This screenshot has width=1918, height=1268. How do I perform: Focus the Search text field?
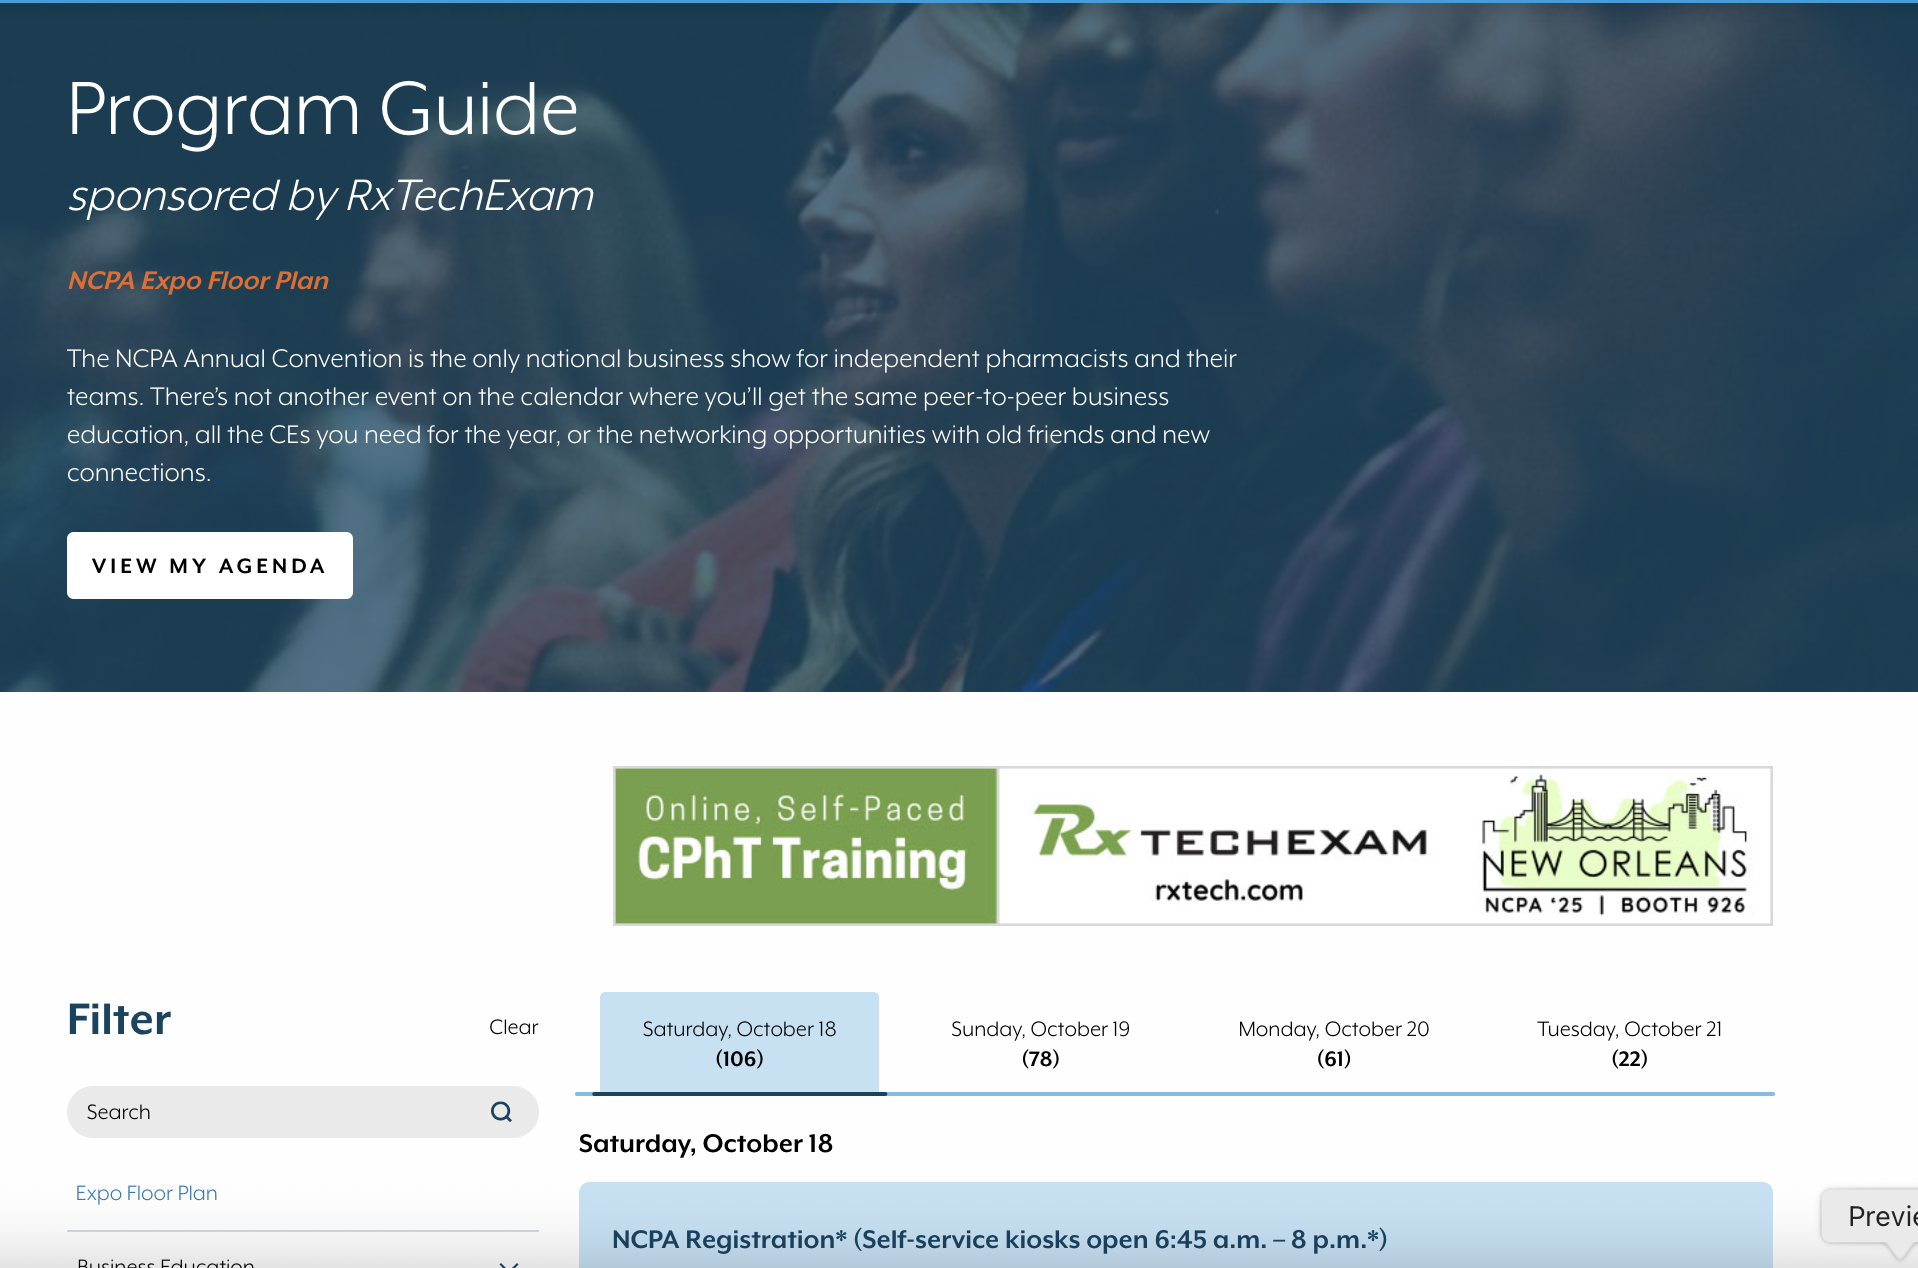[x=280, y=1112]
